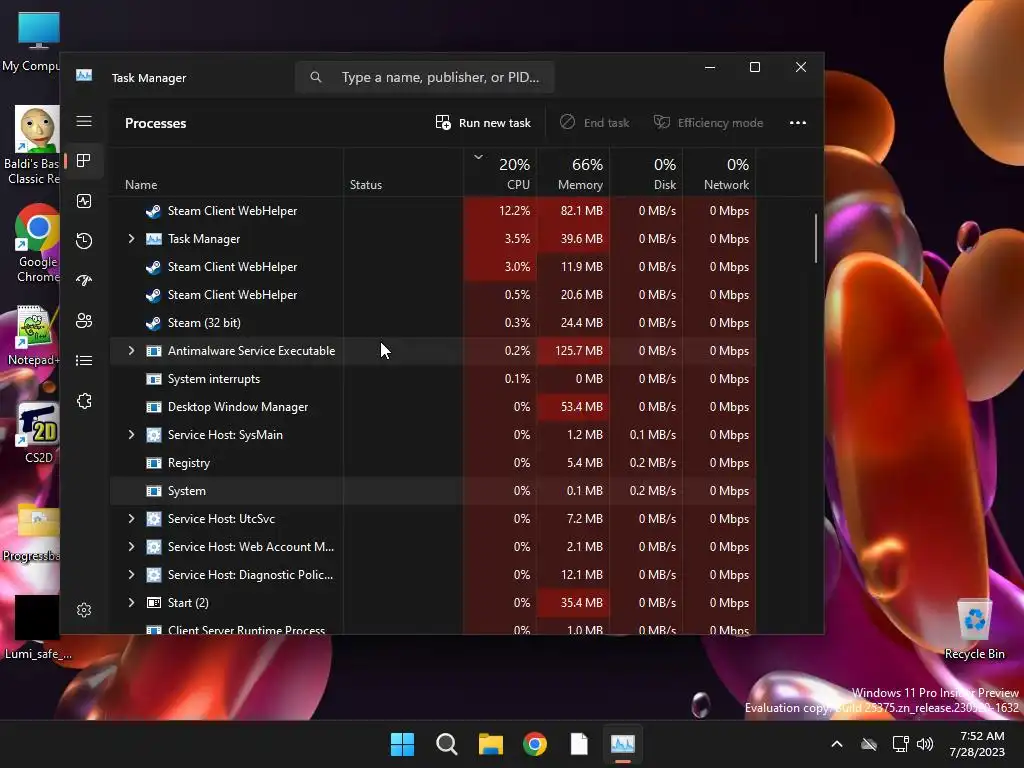The height and width of the screenshot is (768, 1024).
Task: Click Run new task button
Action: [483, 123]
